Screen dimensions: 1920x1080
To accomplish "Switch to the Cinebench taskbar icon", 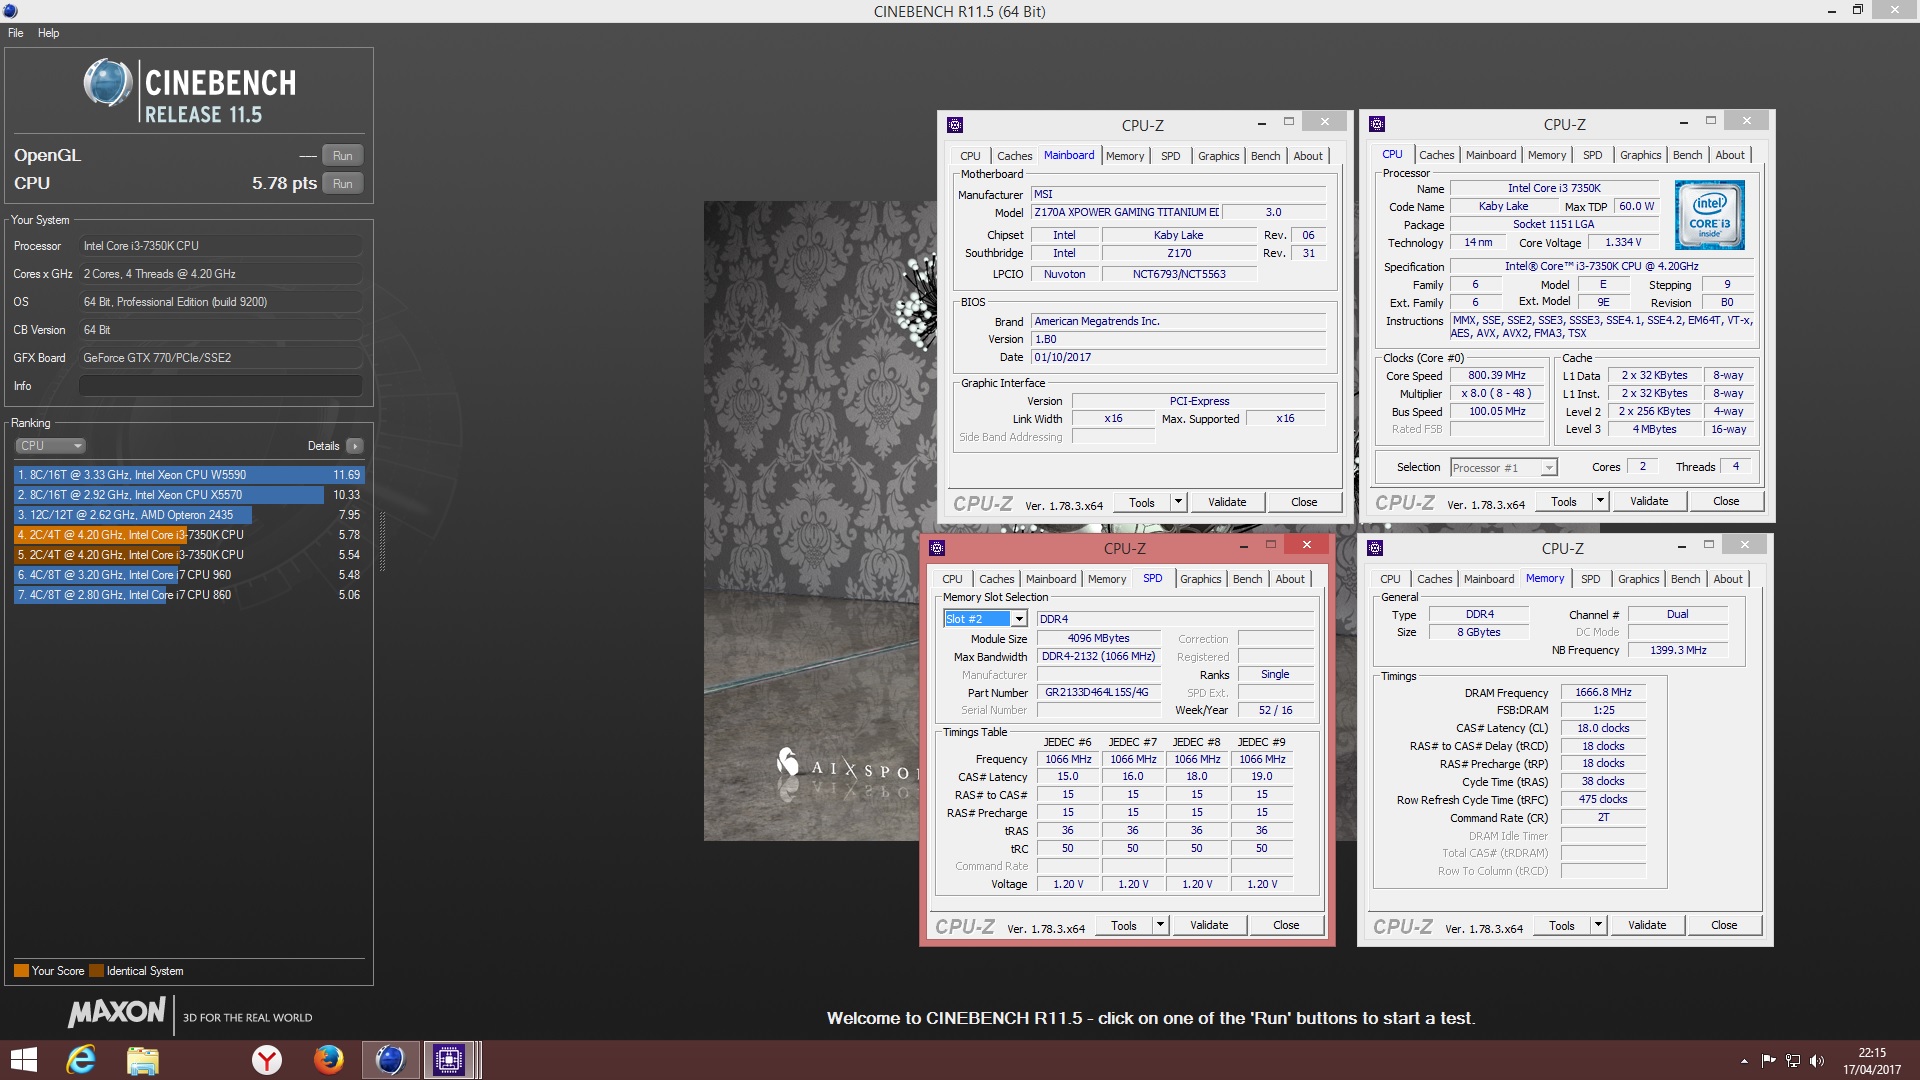I will (390, 1060).
